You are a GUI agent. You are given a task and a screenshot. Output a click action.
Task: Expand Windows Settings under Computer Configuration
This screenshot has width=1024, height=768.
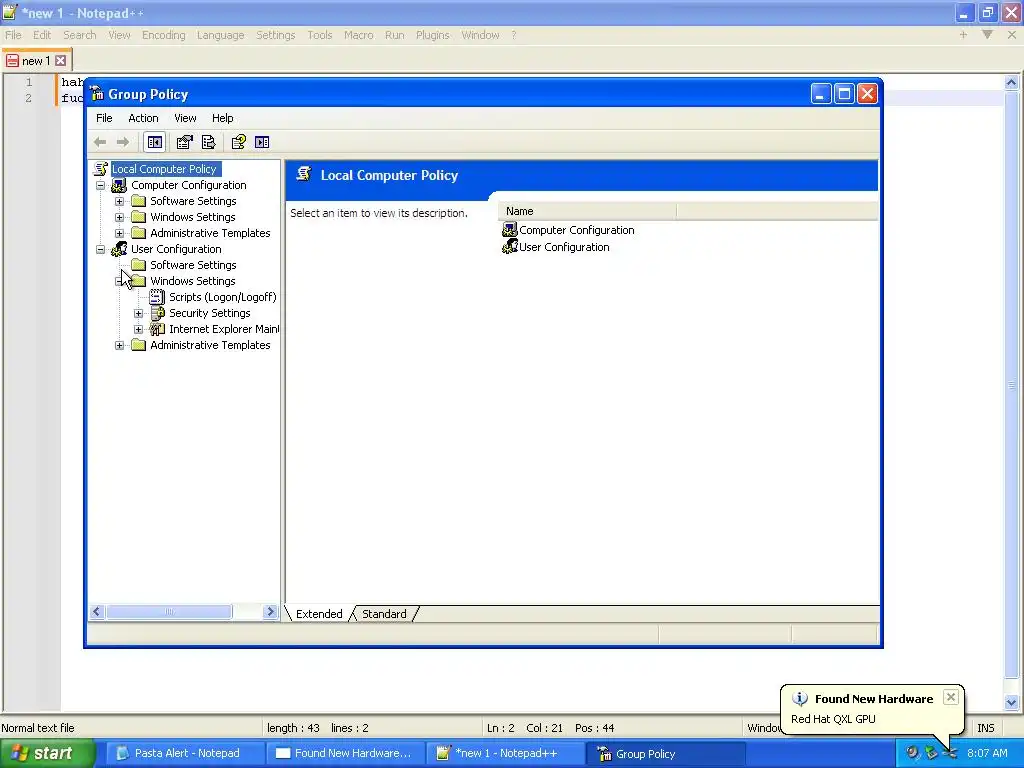point(120,217)
